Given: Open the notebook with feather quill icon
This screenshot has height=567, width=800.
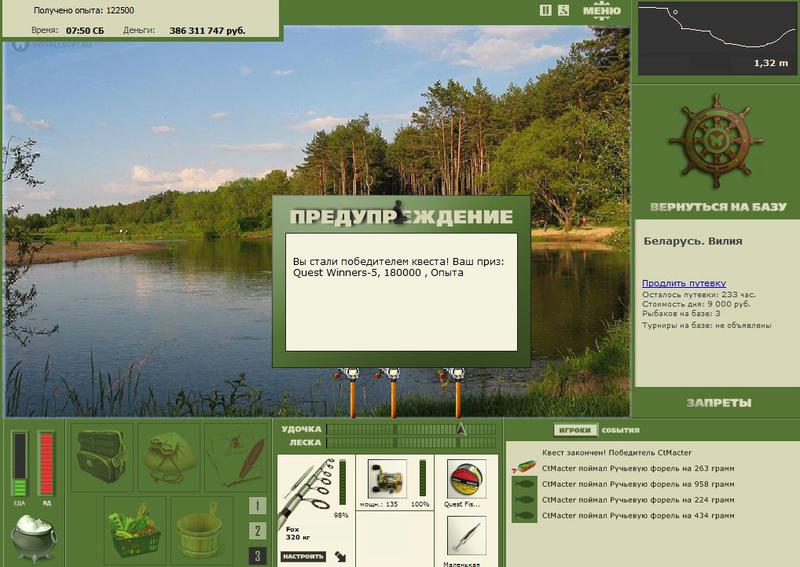Looking at the screenshot, I should pyautogui.click(x=236, y=457).
